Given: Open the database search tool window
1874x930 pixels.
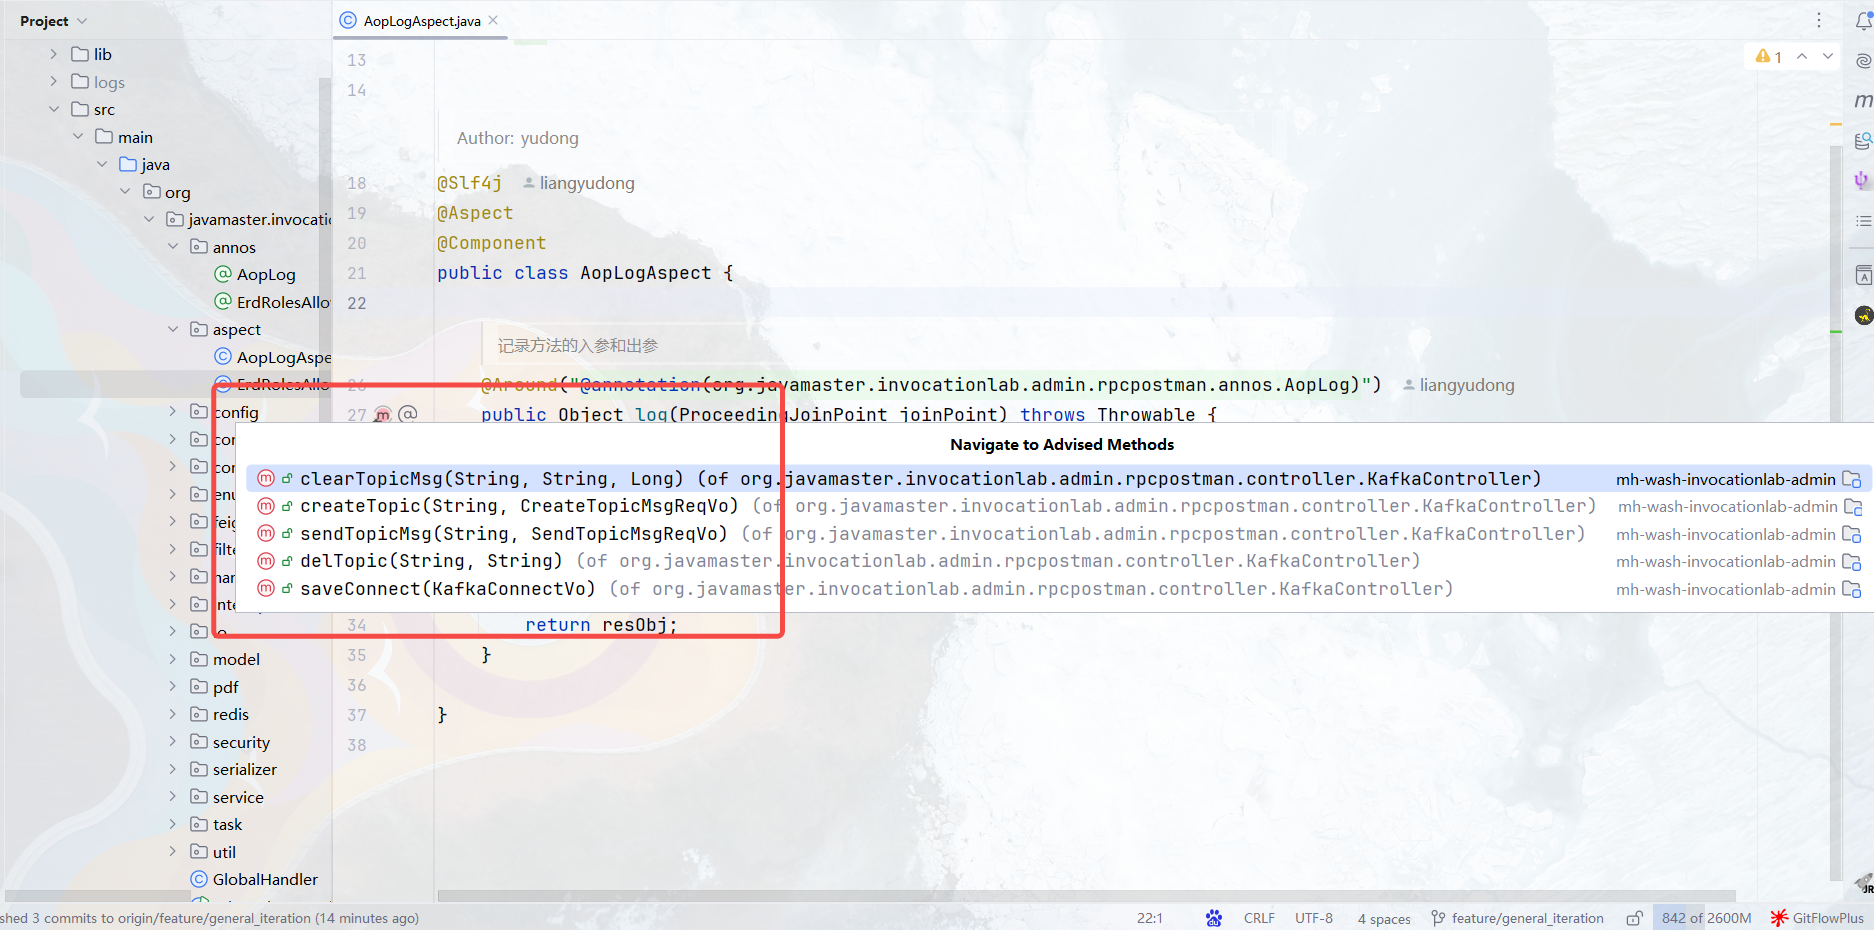Looking at the screenshot, I should 1862,140.
